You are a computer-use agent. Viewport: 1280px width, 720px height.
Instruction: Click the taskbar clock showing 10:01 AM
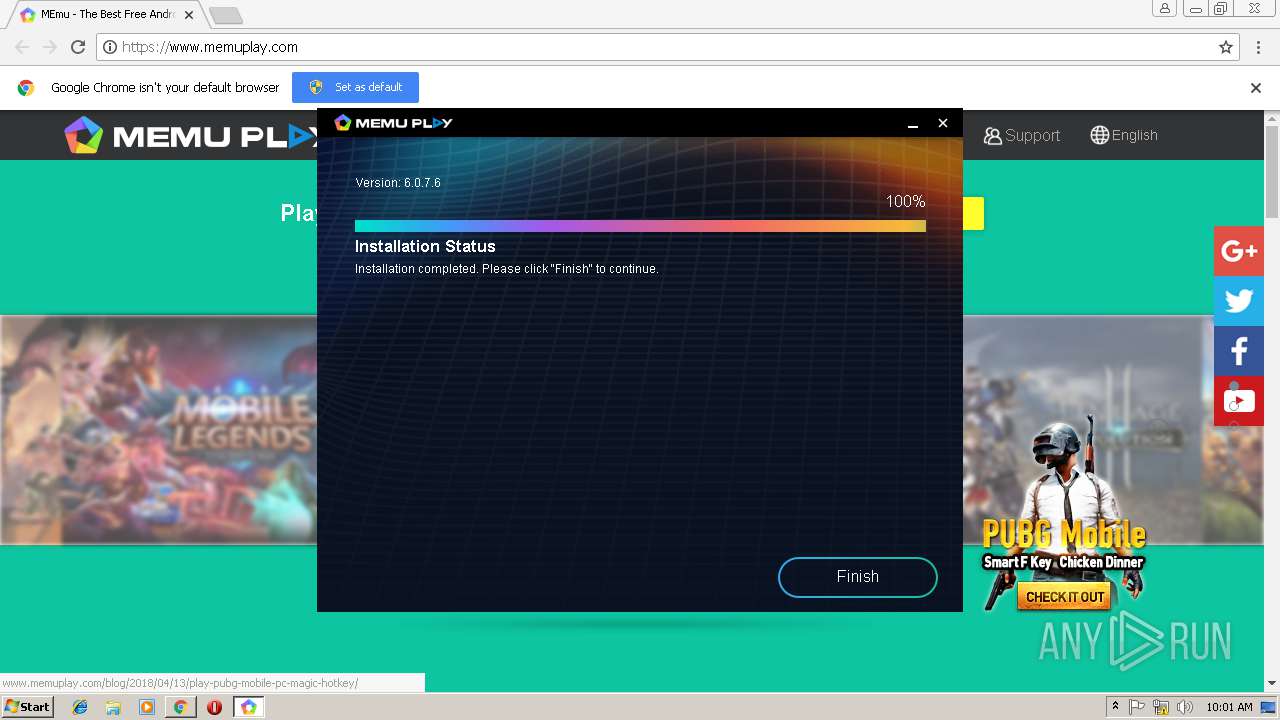tap(1229, 707)
